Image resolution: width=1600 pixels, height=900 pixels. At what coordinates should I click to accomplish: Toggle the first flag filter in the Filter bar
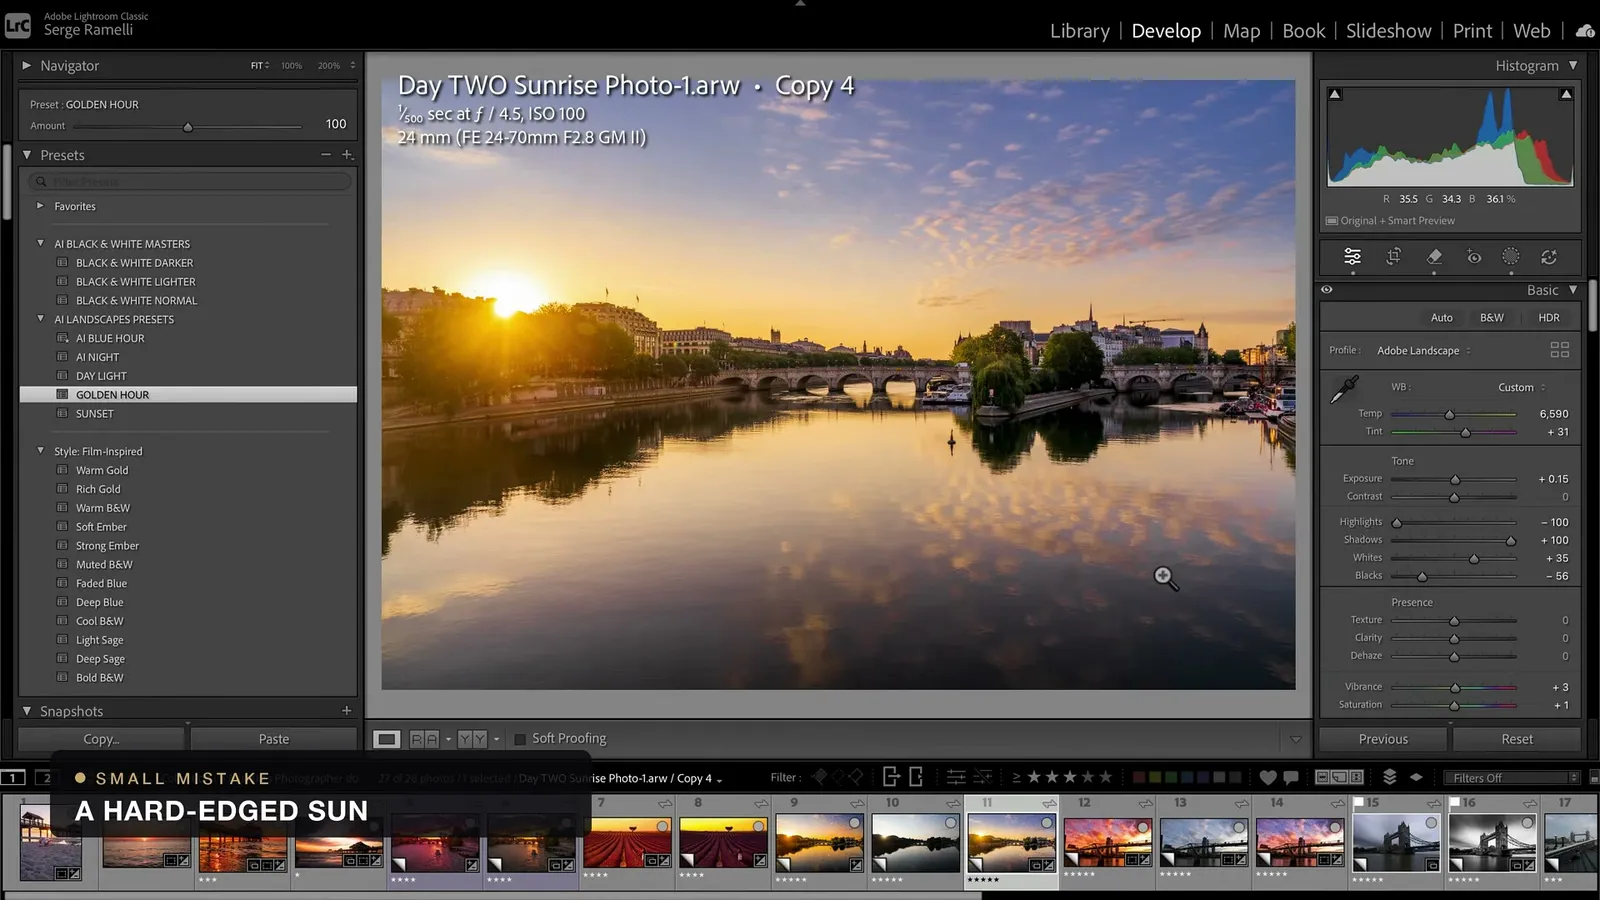[820, 777]
